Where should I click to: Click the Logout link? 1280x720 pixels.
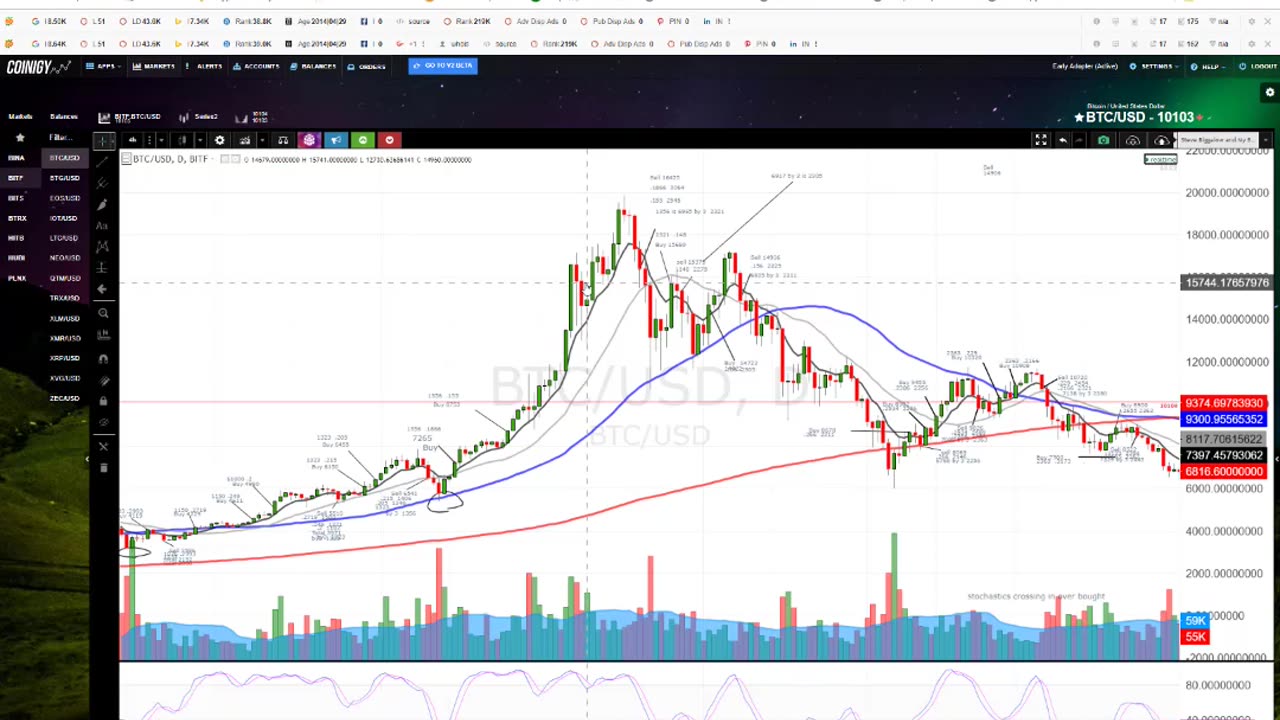click(x=1257, y=66)
